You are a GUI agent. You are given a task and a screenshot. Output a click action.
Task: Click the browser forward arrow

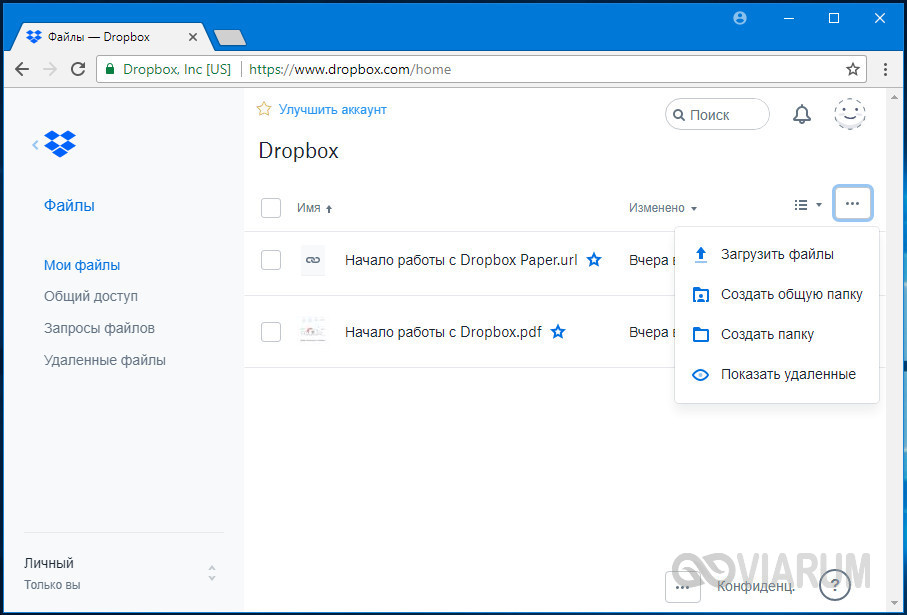point(50,69)
